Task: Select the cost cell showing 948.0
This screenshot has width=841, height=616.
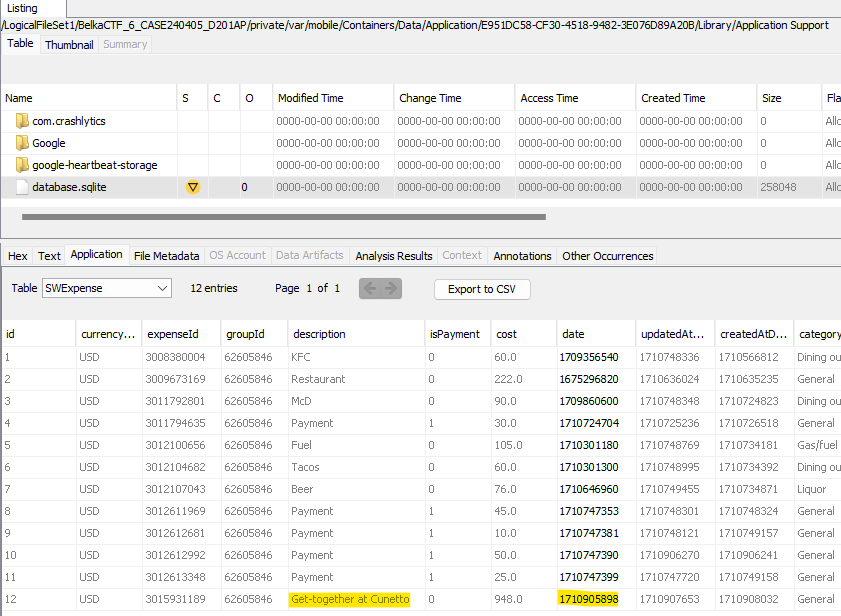Action: coord(524,599)
